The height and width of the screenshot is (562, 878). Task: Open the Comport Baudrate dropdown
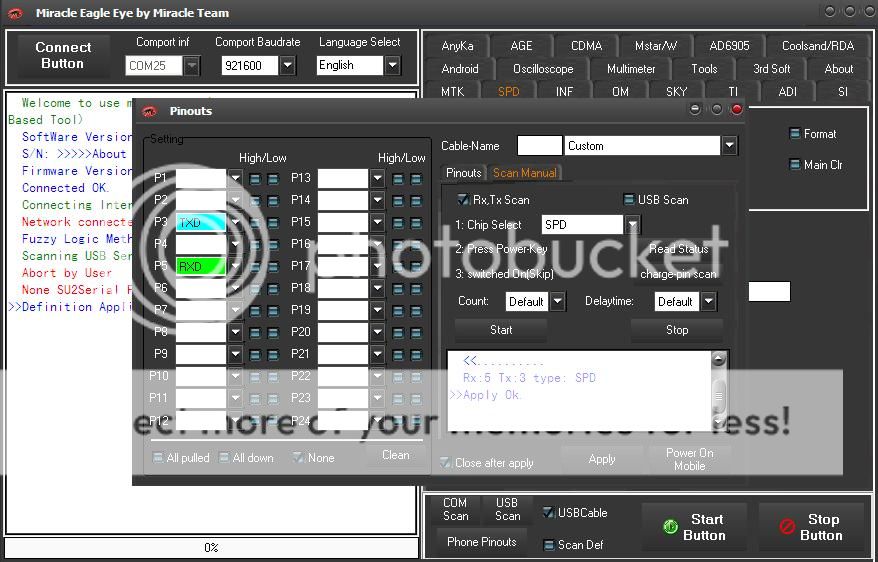[287, 65]
